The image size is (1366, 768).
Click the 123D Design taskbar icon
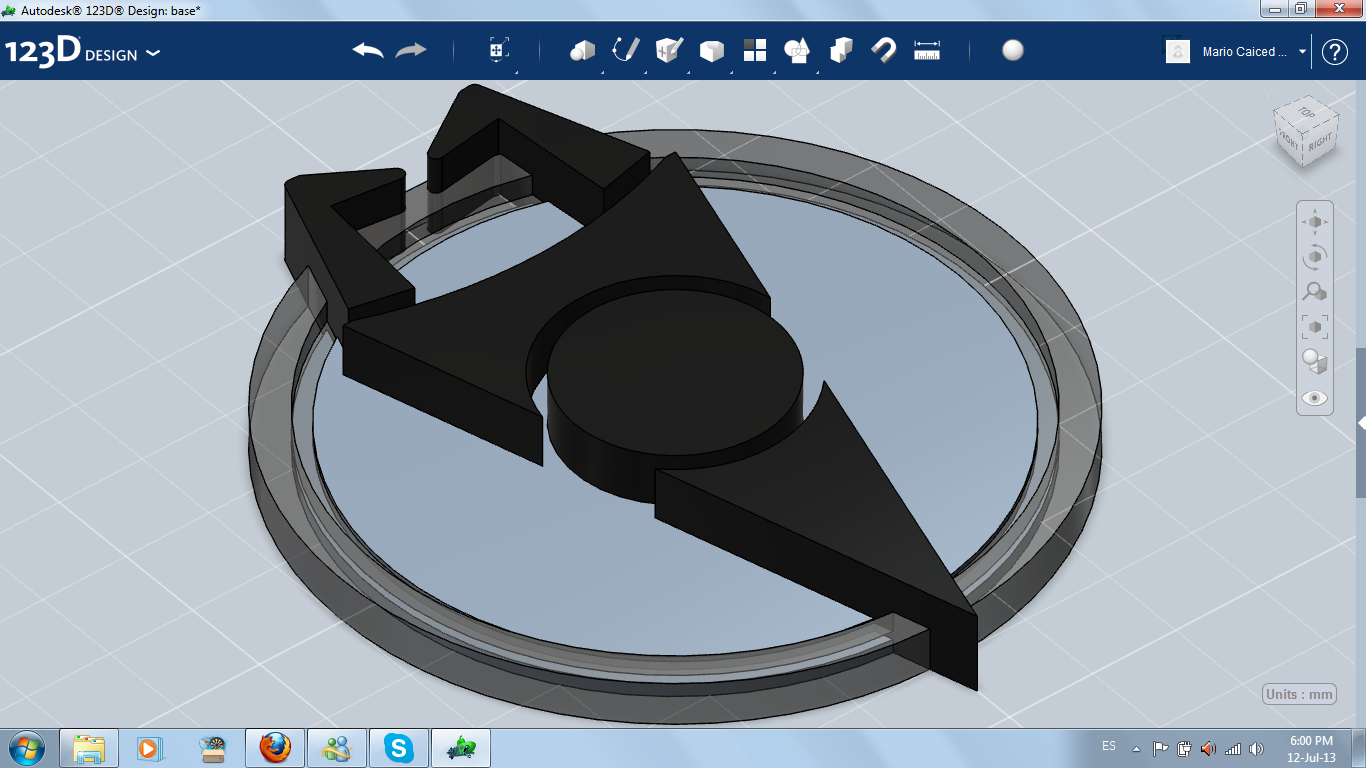[x=462, y=748]
